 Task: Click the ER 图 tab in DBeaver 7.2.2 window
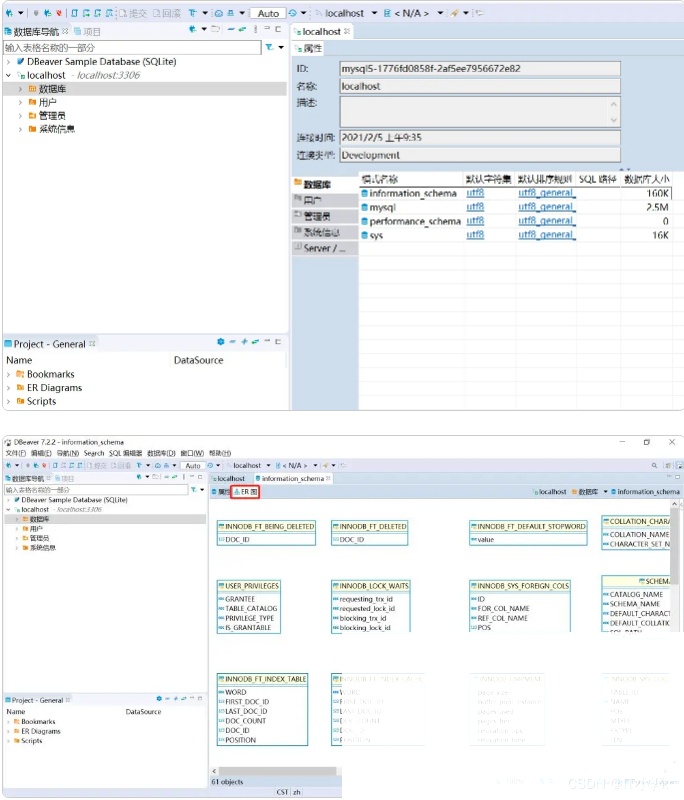(x=245, y=492)
